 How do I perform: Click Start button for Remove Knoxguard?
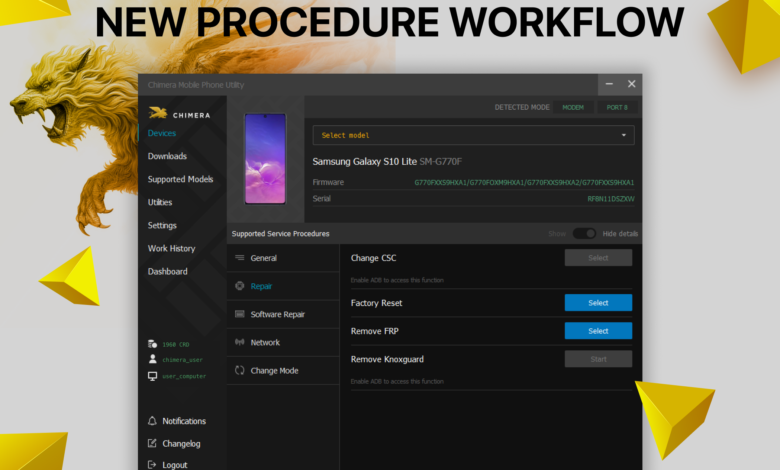click(598, 359)
